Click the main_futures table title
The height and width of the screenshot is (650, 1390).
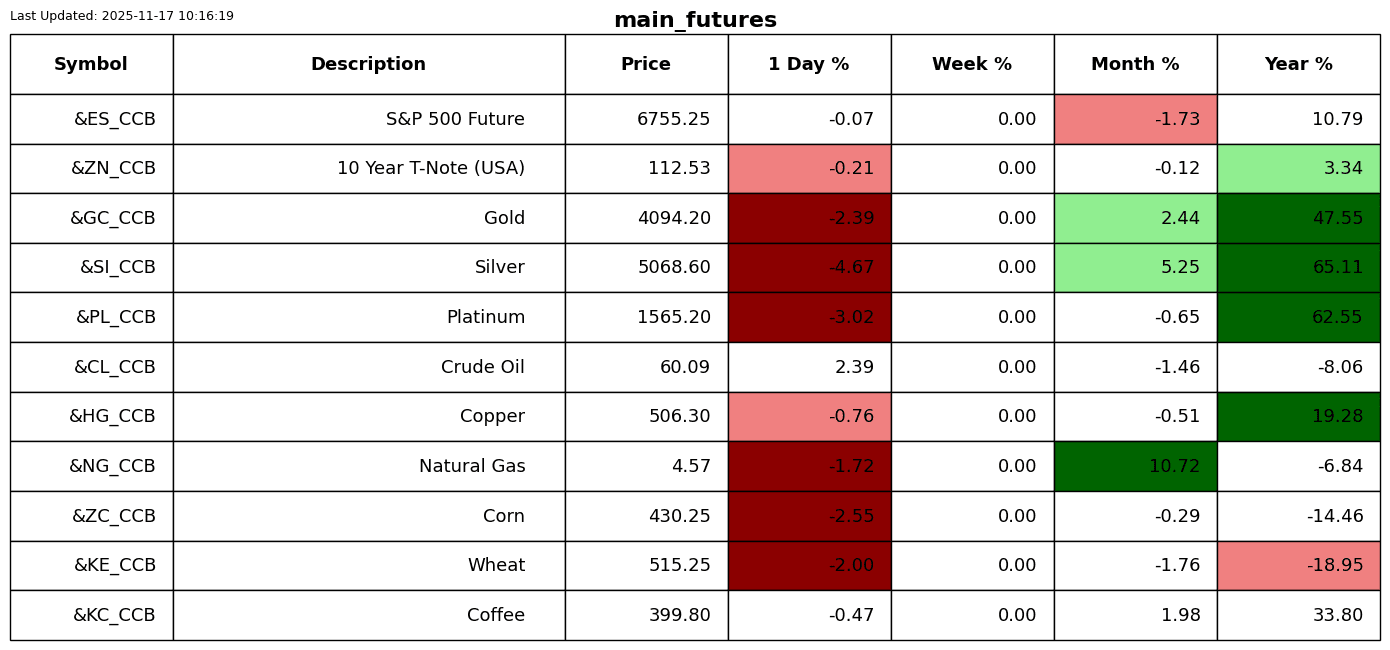[x=695, y=21]
